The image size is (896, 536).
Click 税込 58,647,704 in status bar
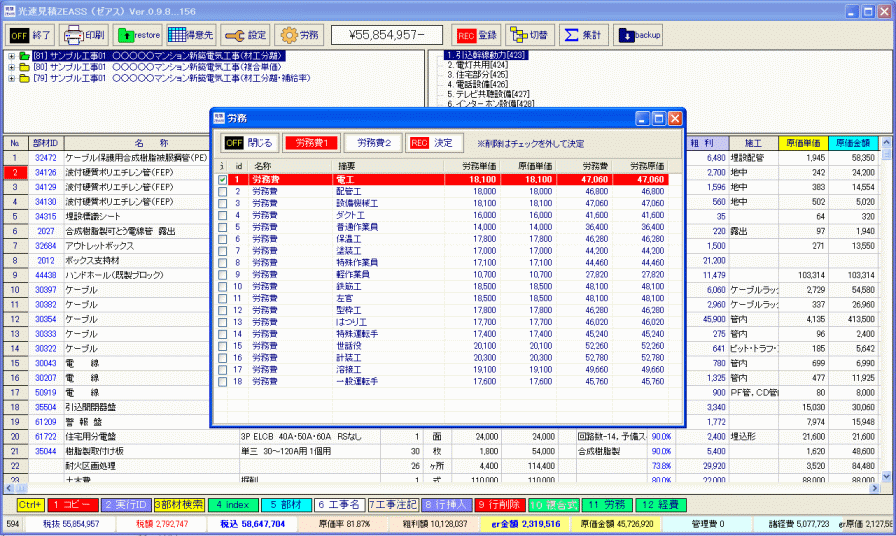pos(253,524)
